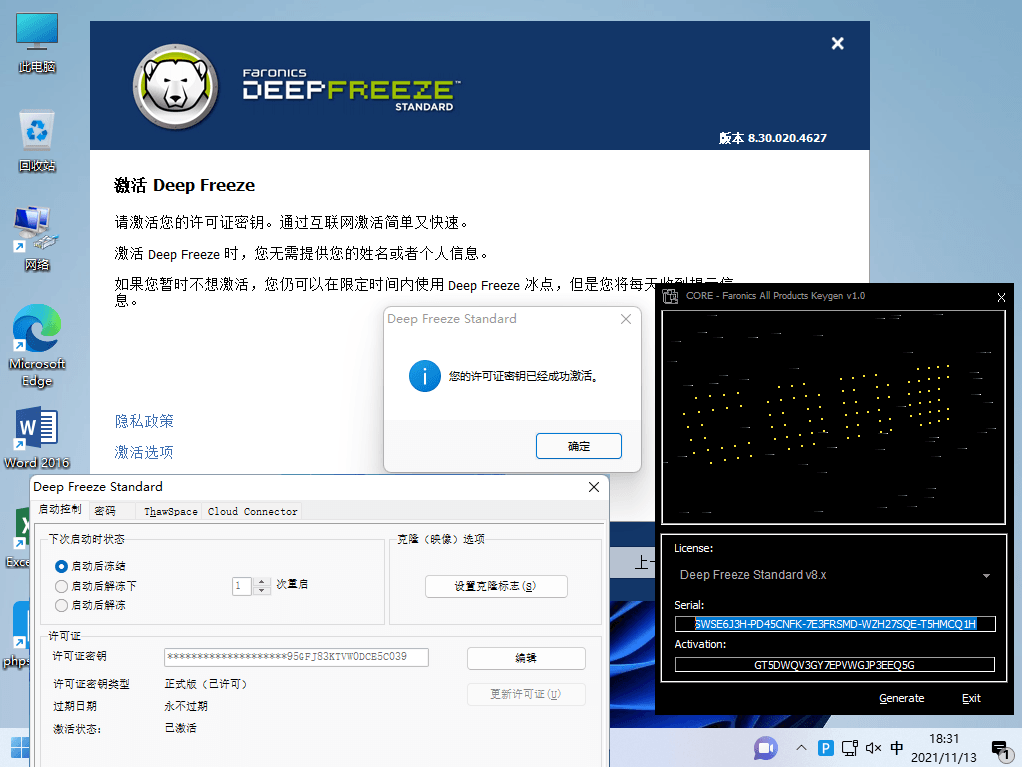Click the version 8.30.020.4627 text
The image size is (1022, 767).
773,138
